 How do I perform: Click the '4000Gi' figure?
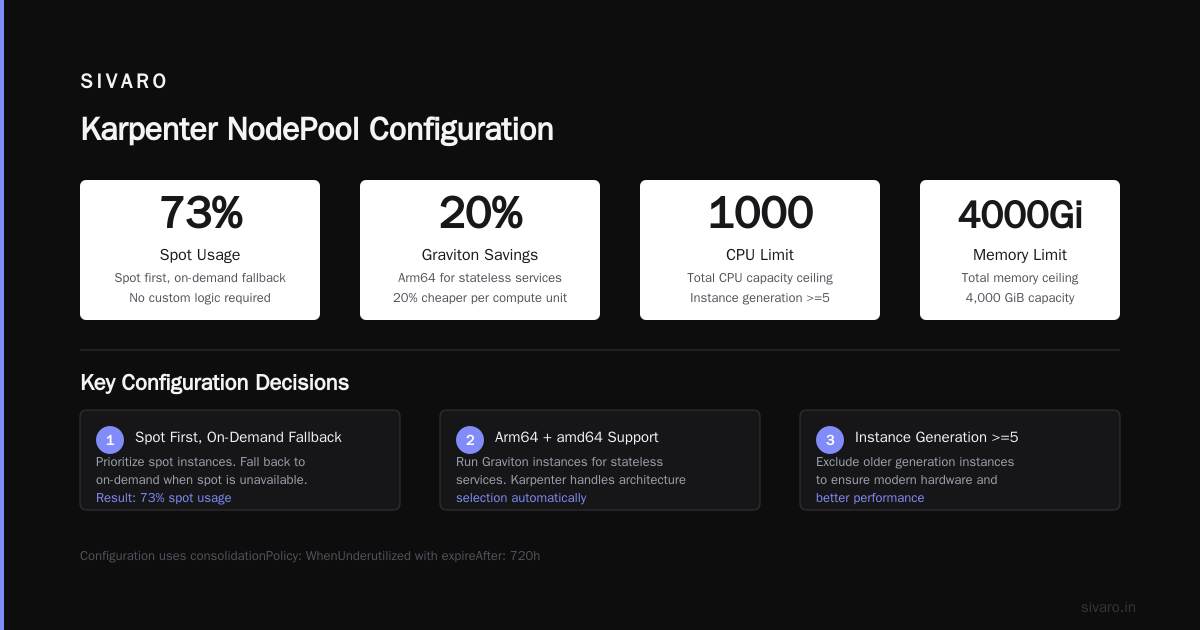pyautogui.click(x=1020, y=215)
